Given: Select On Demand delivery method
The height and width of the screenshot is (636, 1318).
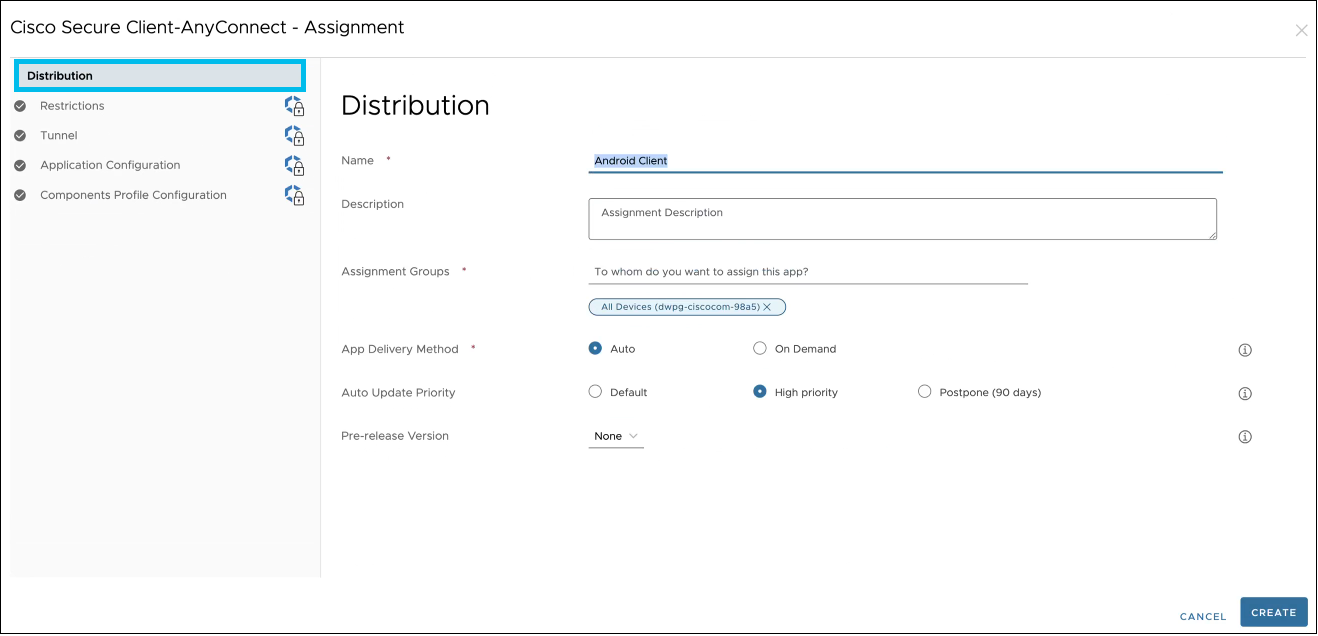Looking at the screenshot, I should pos(760,349).
